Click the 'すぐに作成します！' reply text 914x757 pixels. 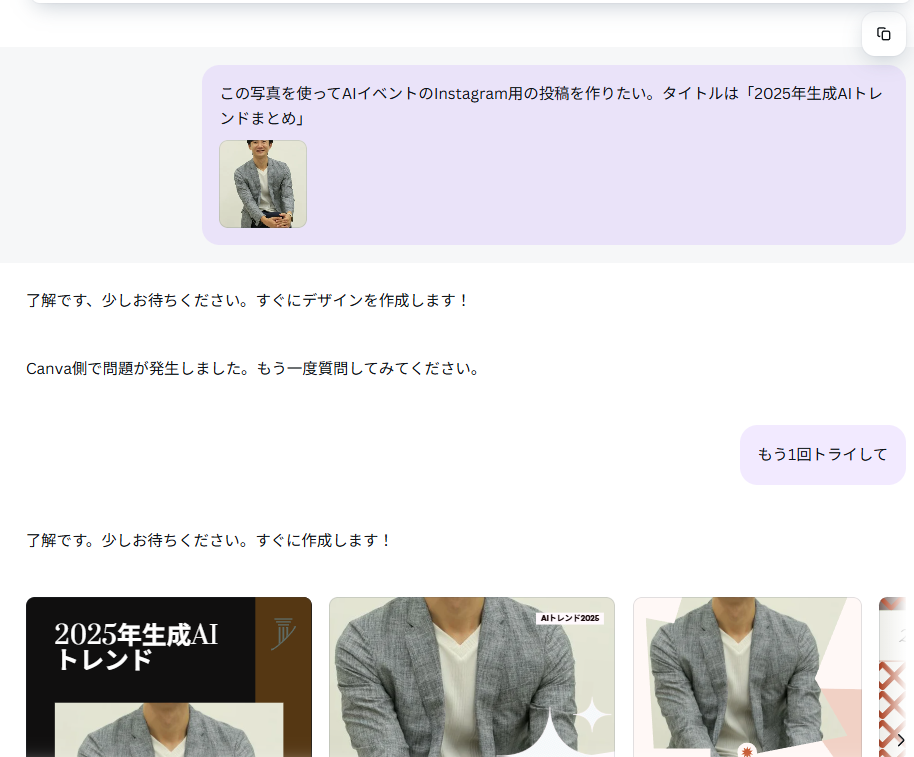point(210,540)
